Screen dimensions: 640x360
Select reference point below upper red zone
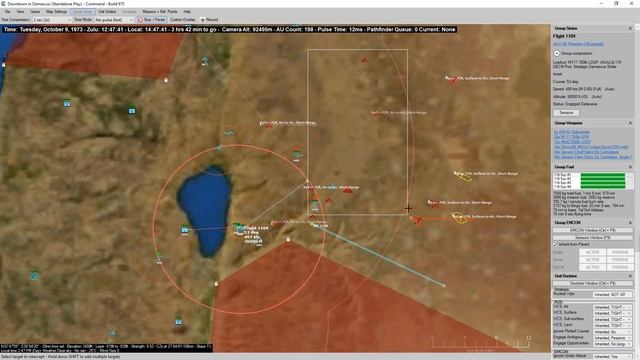166,80
